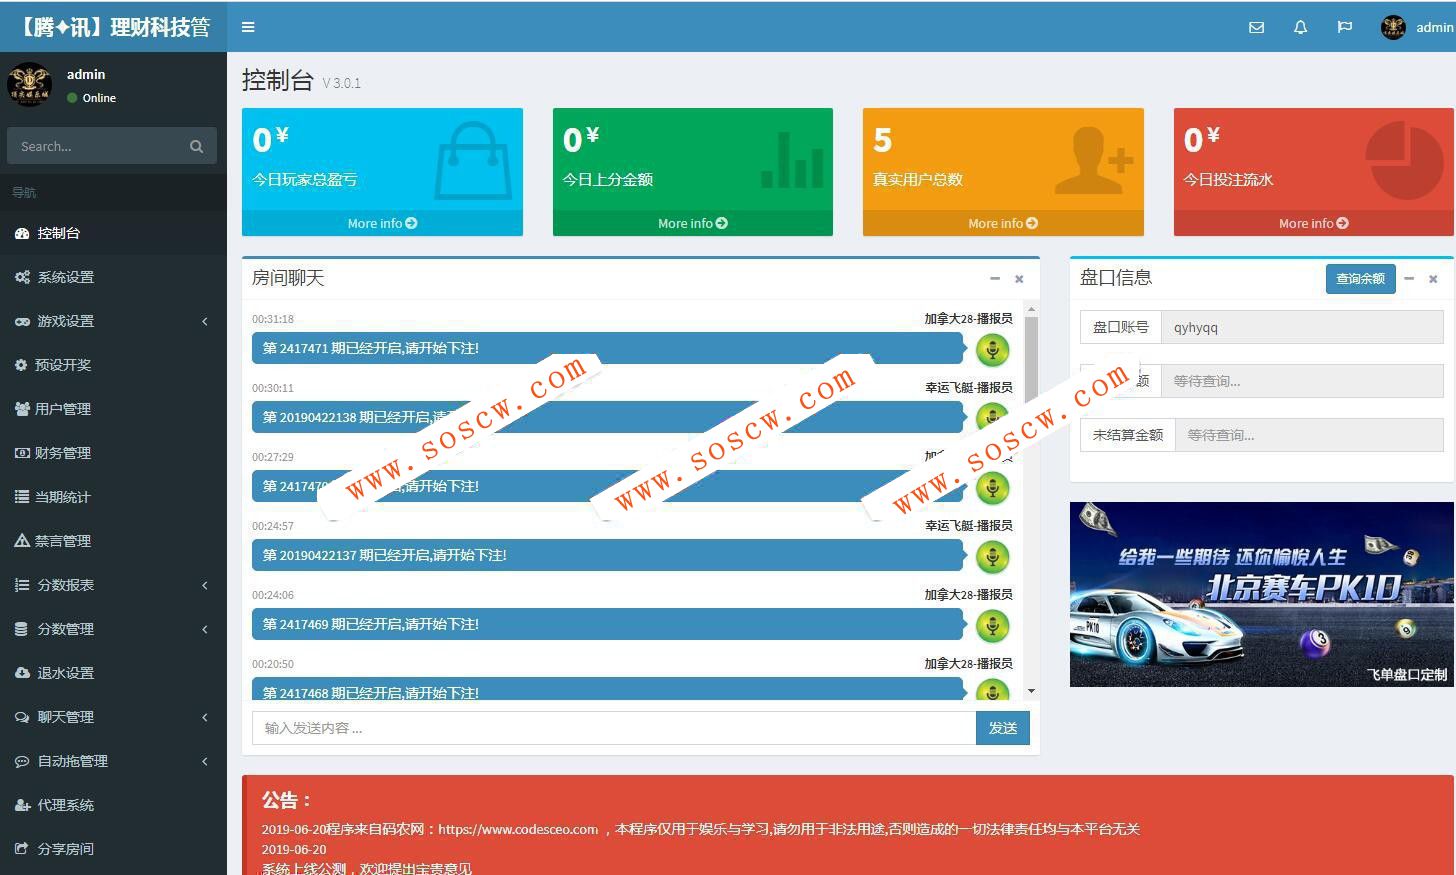Click the 腾讯理财科技管 logo title
This screenshot has width=1456, height=875.
point(113,27)
